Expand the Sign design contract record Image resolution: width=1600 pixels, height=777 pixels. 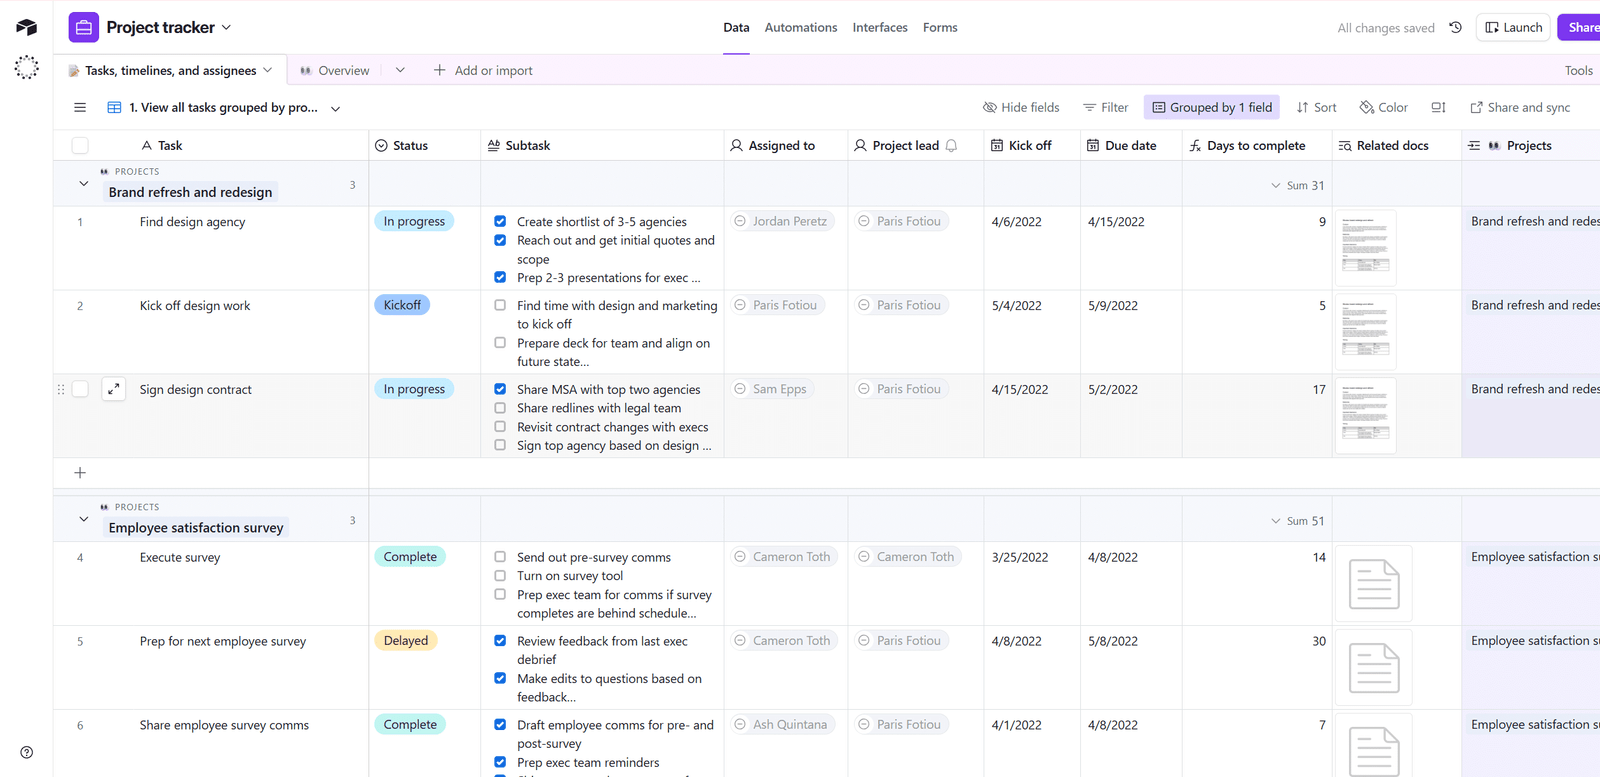point(114,389)
